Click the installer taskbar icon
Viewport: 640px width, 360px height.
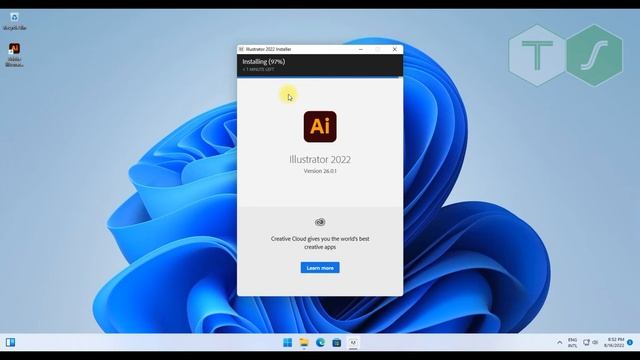(x=353, y=342)
